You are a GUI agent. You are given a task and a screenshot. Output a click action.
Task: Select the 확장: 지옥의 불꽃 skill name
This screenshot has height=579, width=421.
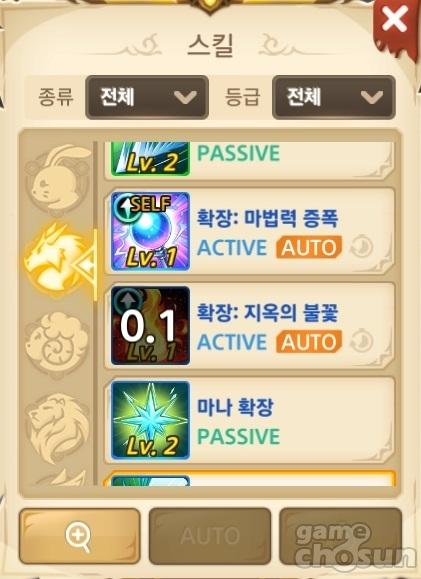pyautogui.click(x=267, y=313)
